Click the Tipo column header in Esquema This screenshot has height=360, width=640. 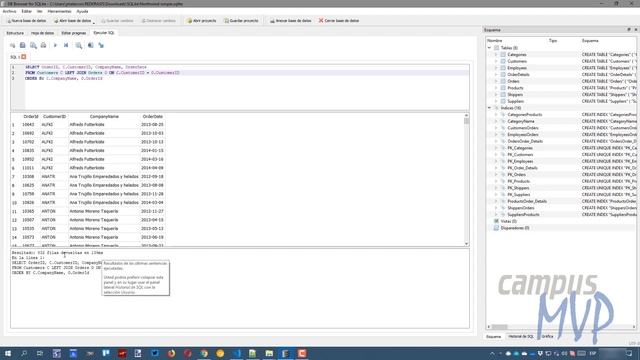click(x=553, y=41)
